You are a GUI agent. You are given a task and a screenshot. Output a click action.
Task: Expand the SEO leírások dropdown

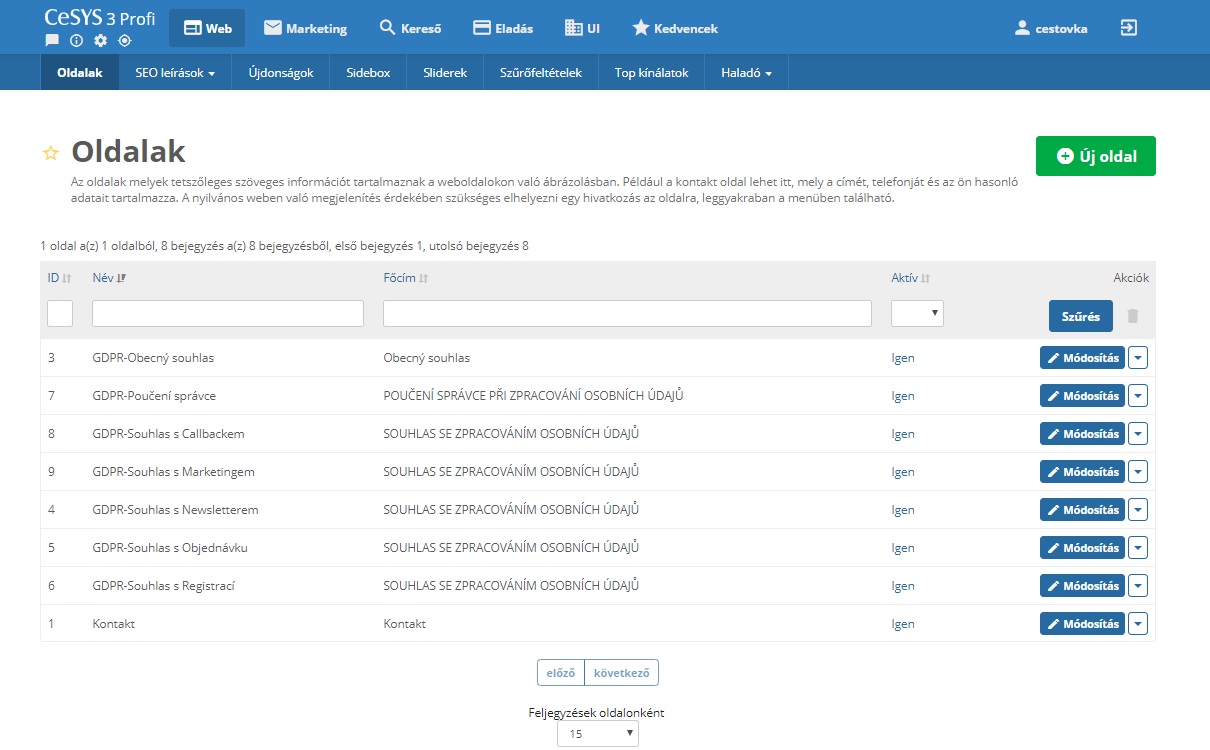coord(175,72)
